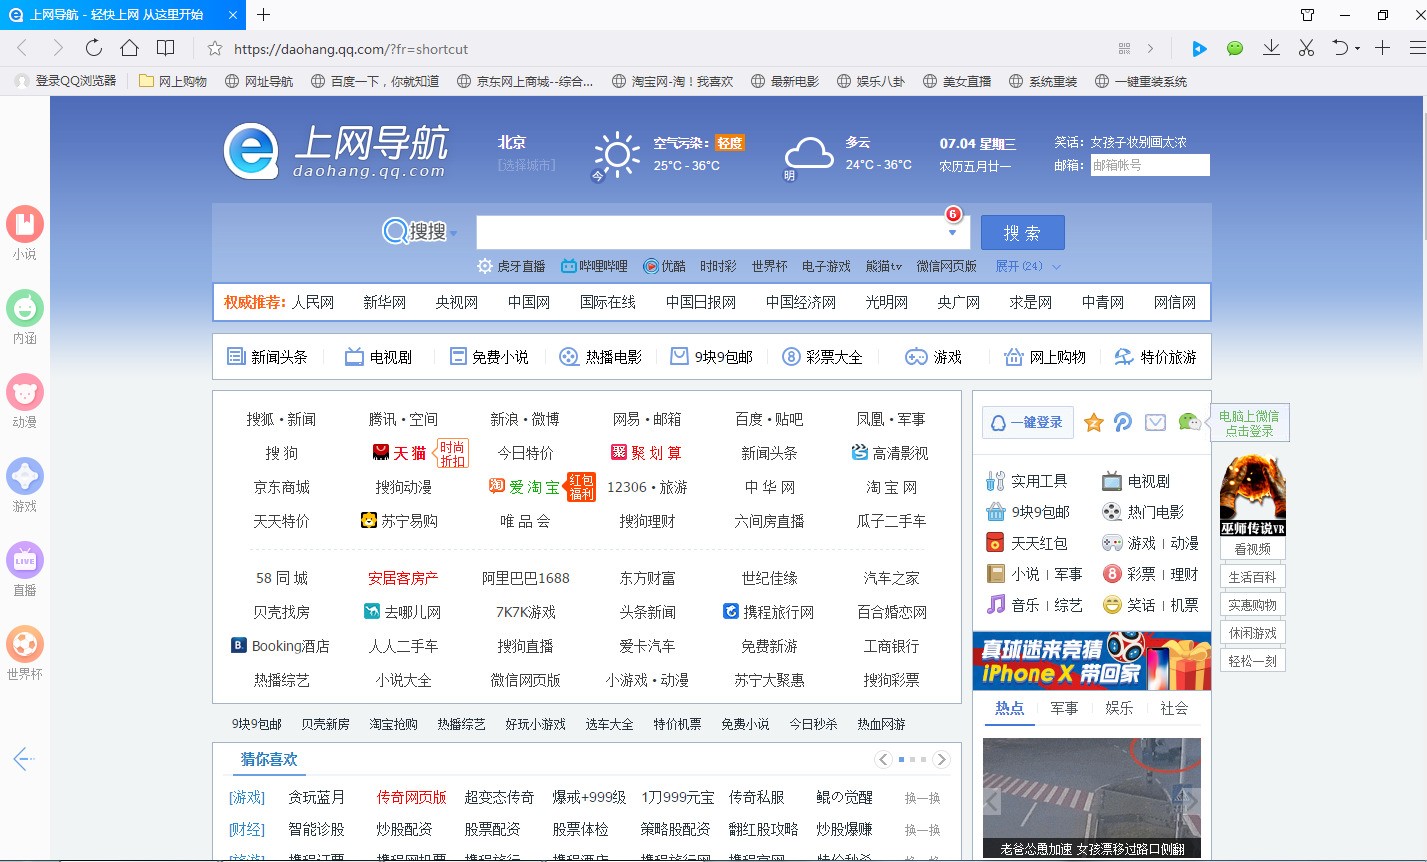Screen dimensions: 1427x862
Task: Click the browser home icon
Action: [129, 48]
